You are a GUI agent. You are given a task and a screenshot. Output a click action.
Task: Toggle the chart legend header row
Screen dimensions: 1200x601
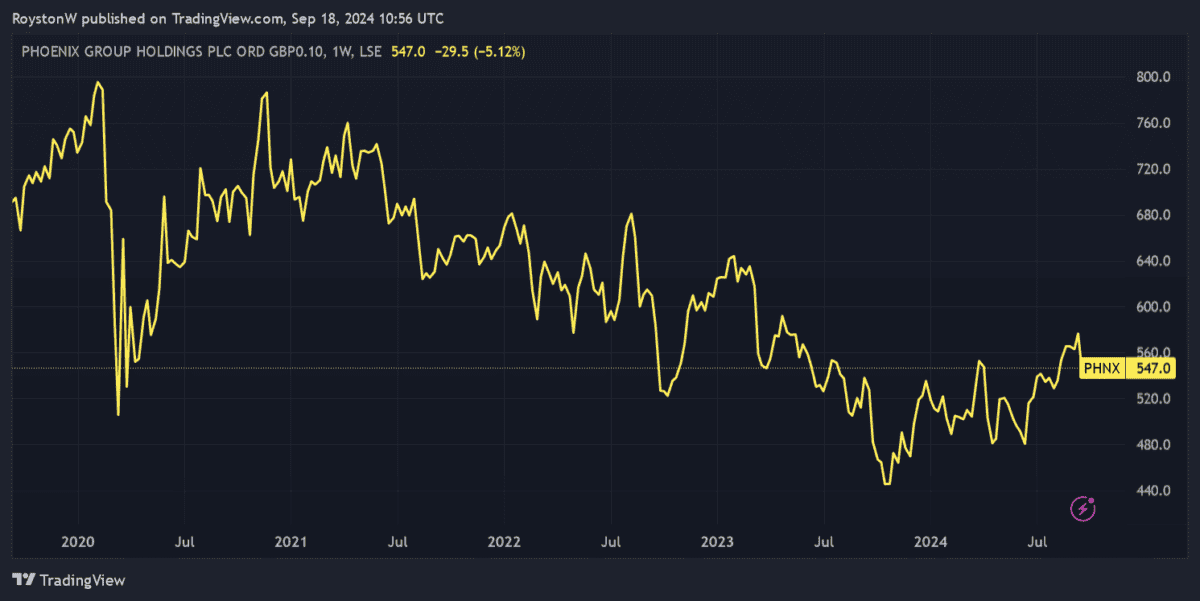270,51
